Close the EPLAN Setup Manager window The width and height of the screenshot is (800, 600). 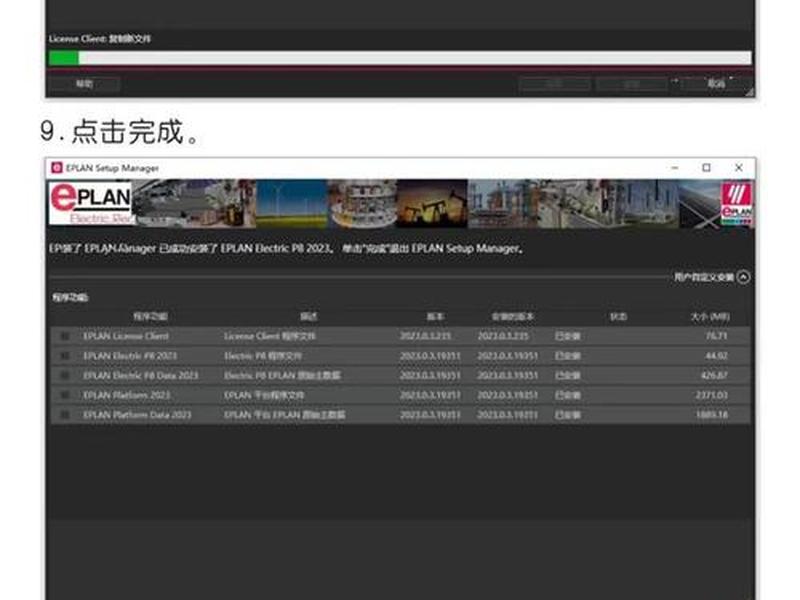click(738, 167)
